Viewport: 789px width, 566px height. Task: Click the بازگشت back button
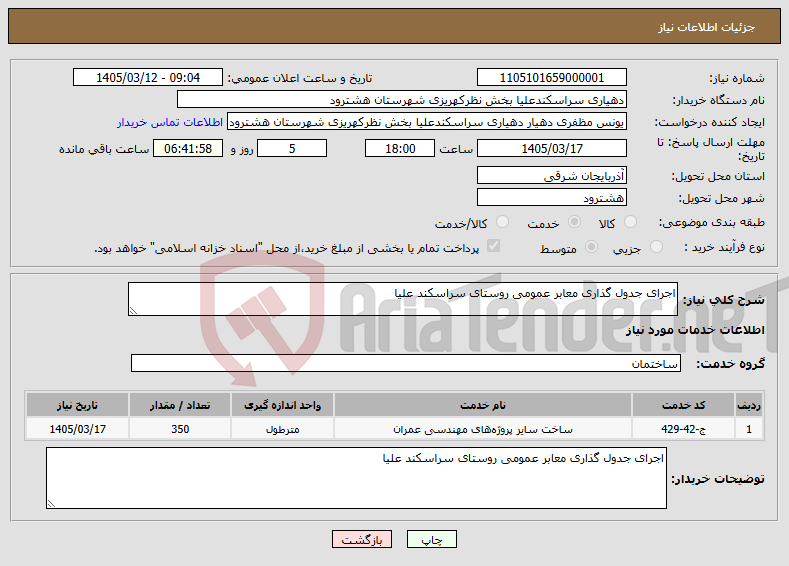(x=362, y=539)
